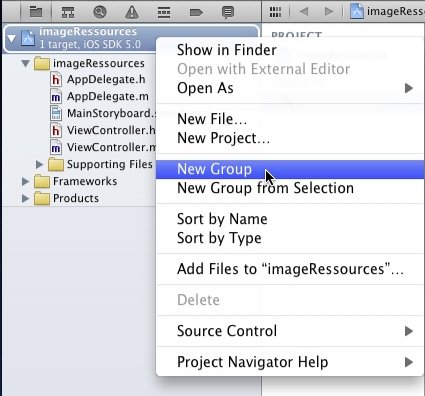The height and width of the screenshot is (396, 425).
Task: Show the Issue navigator warning icon
Action: [132, 12]
